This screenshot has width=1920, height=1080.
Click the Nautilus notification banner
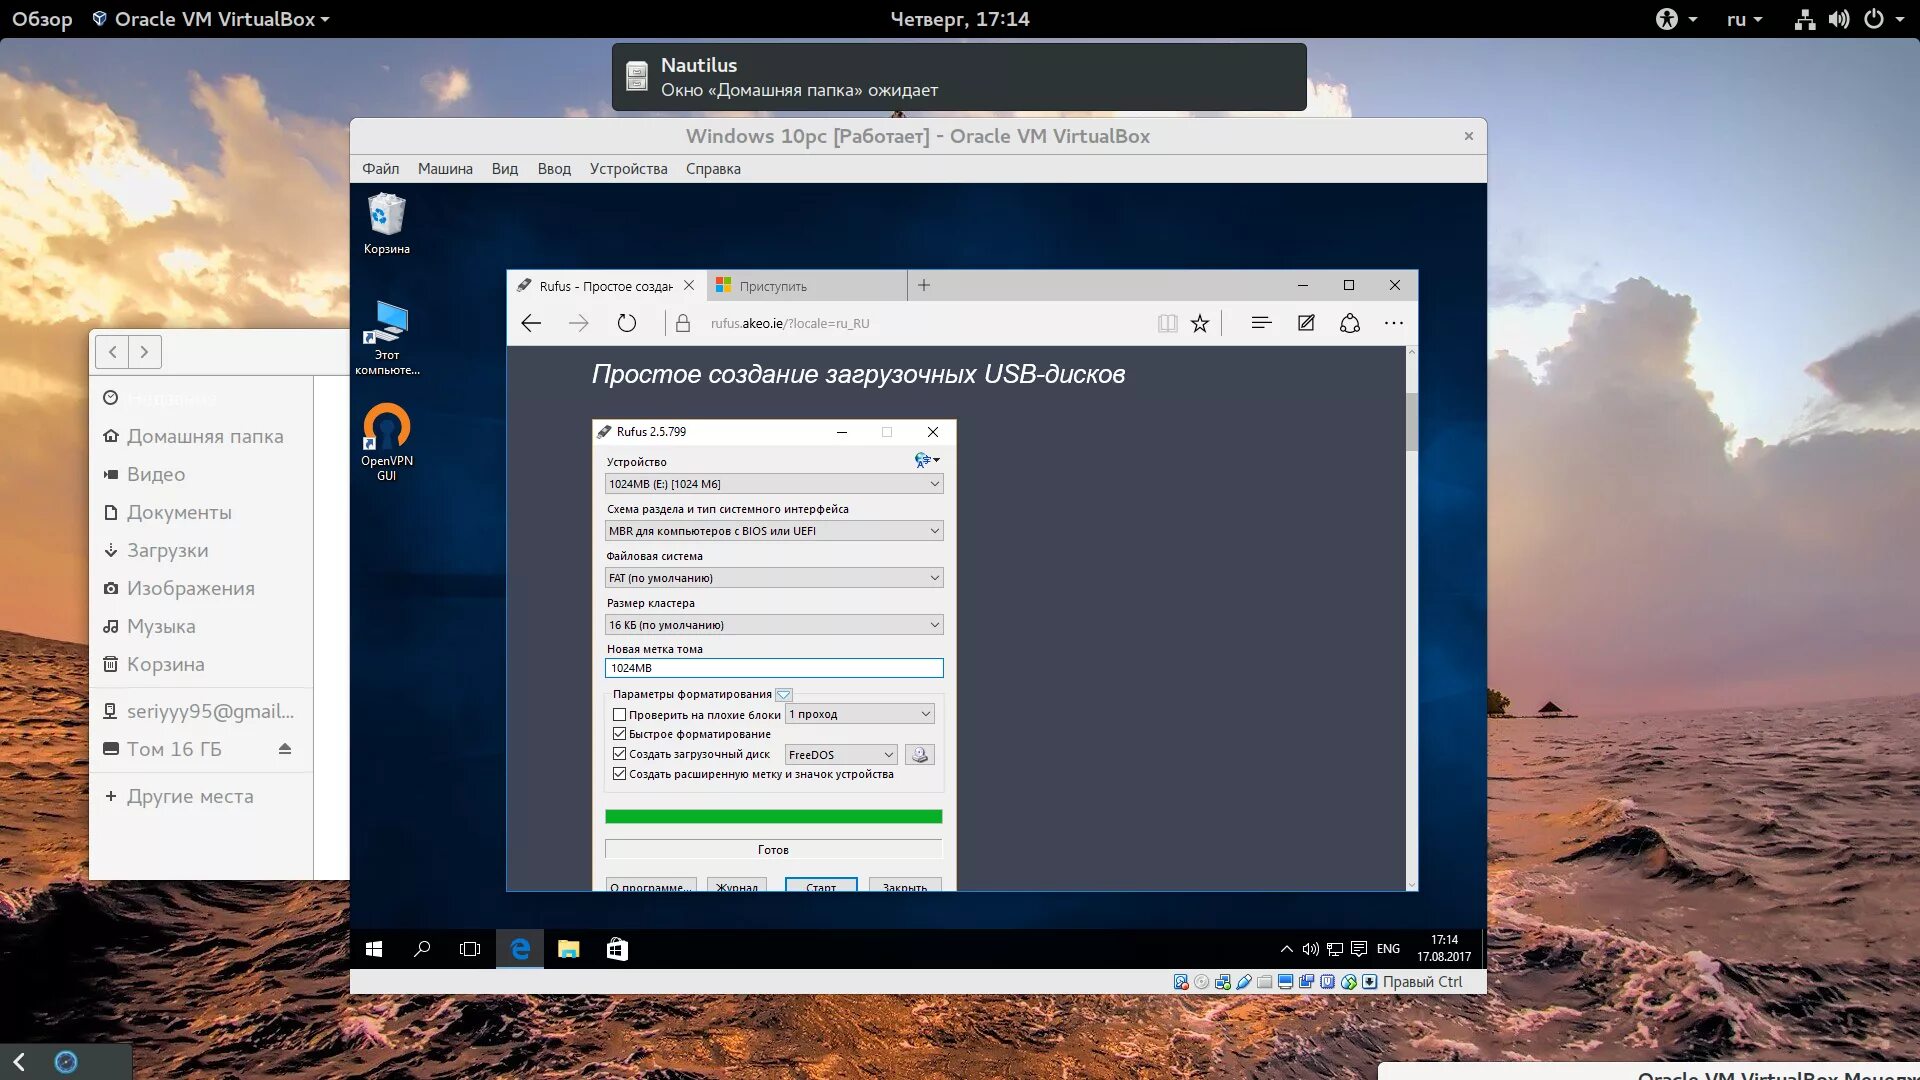[x=959, y=77]
